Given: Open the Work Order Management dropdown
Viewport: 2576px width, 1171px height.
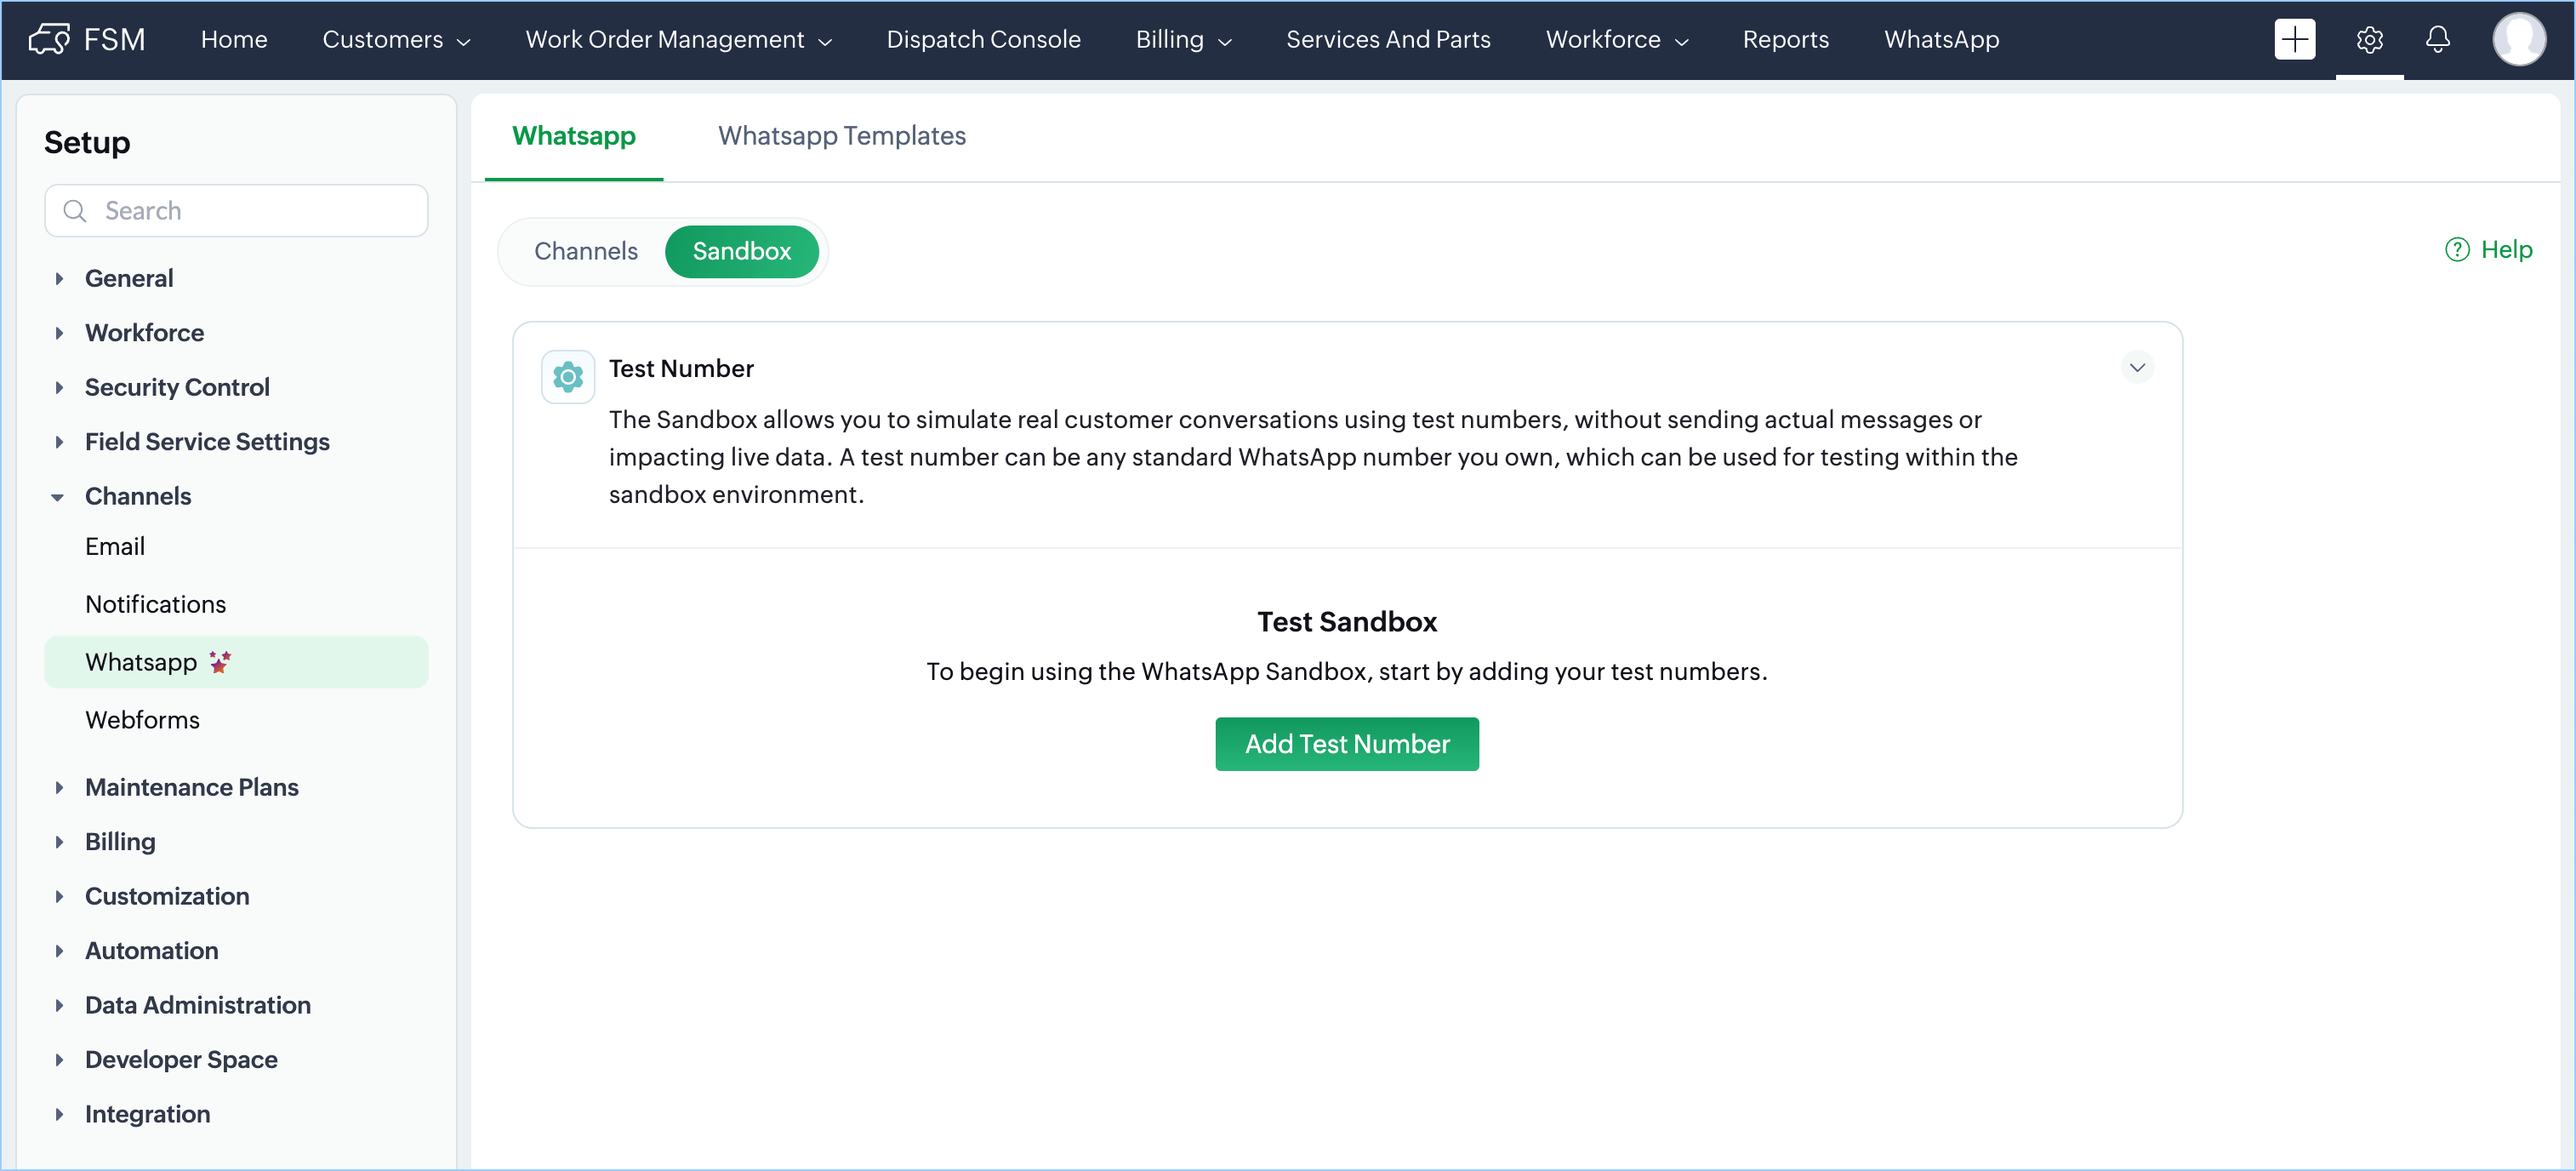Looking at the screenshot, I should pyautogui.click(x=678, y=39).
